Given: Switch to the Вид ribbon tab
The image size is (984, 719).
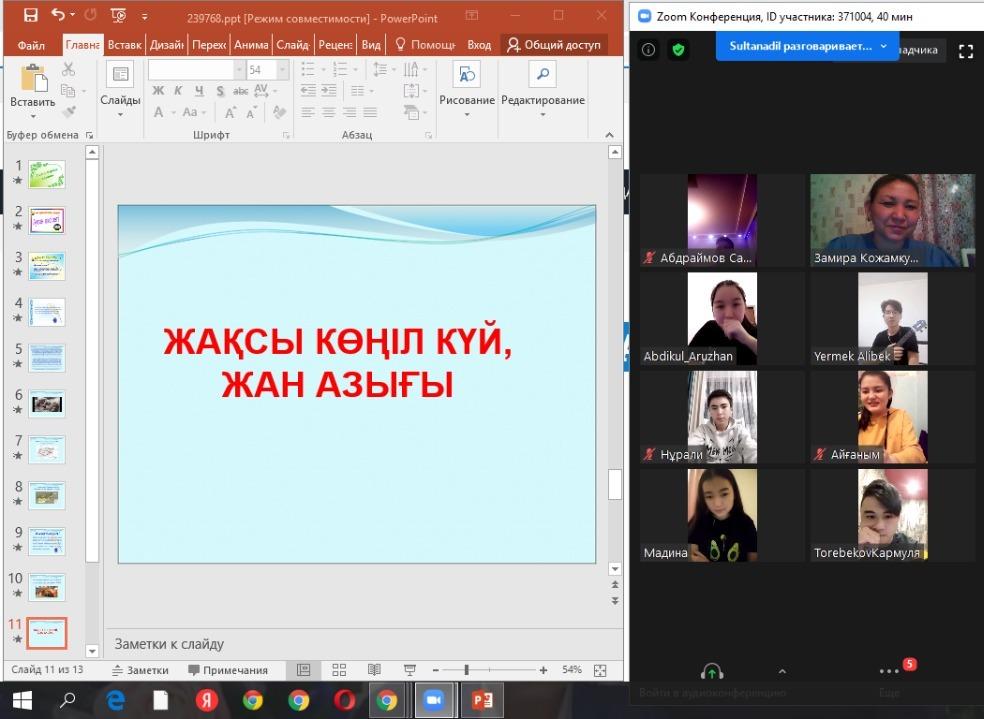Looking at the screenshot, I should (371, 45).
